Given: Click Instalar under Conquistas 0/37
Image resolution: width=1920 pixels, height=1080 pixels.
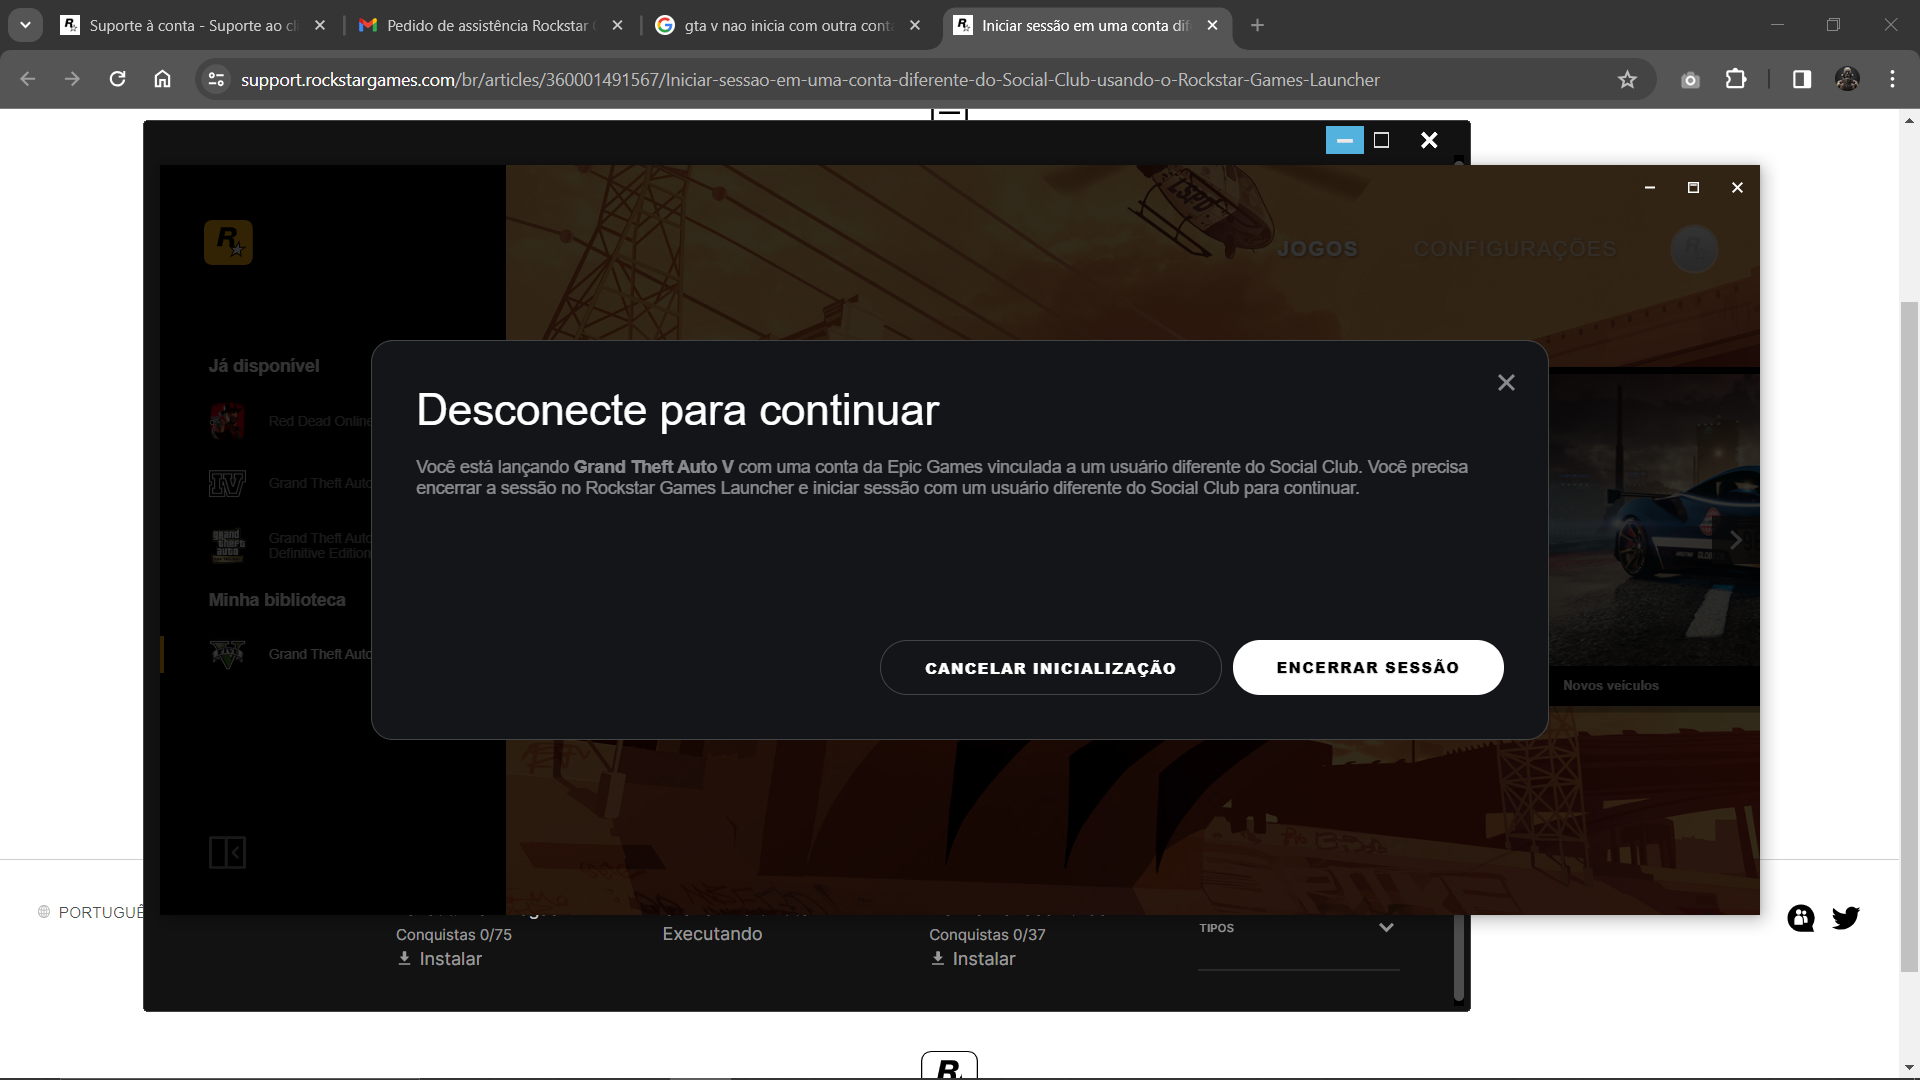Looking at the screenshot, I should 973,958.
